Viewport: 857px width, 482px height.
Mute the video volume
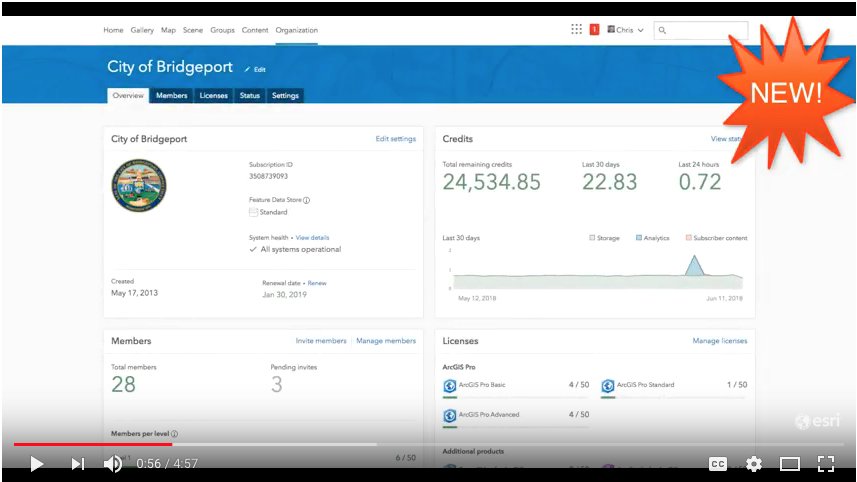(113, 464)
